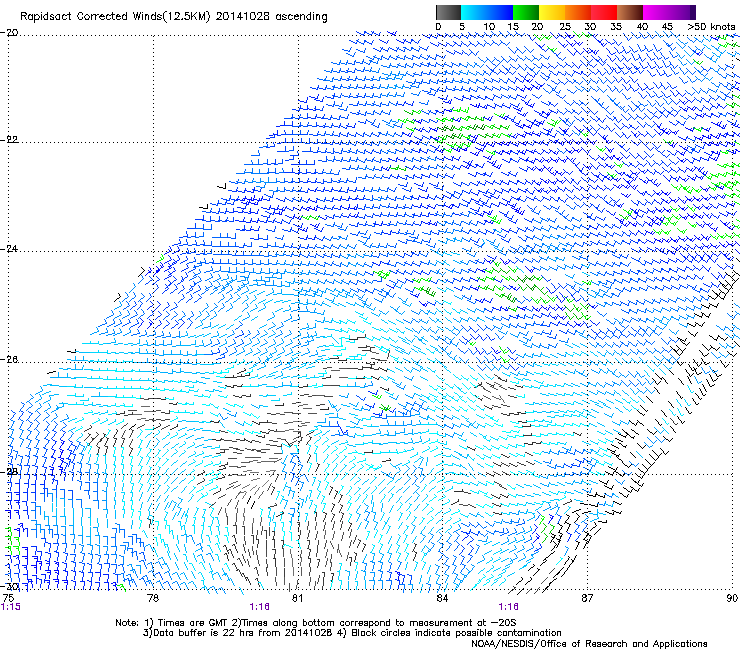Click the '0' legend scale label

(438, 27)
